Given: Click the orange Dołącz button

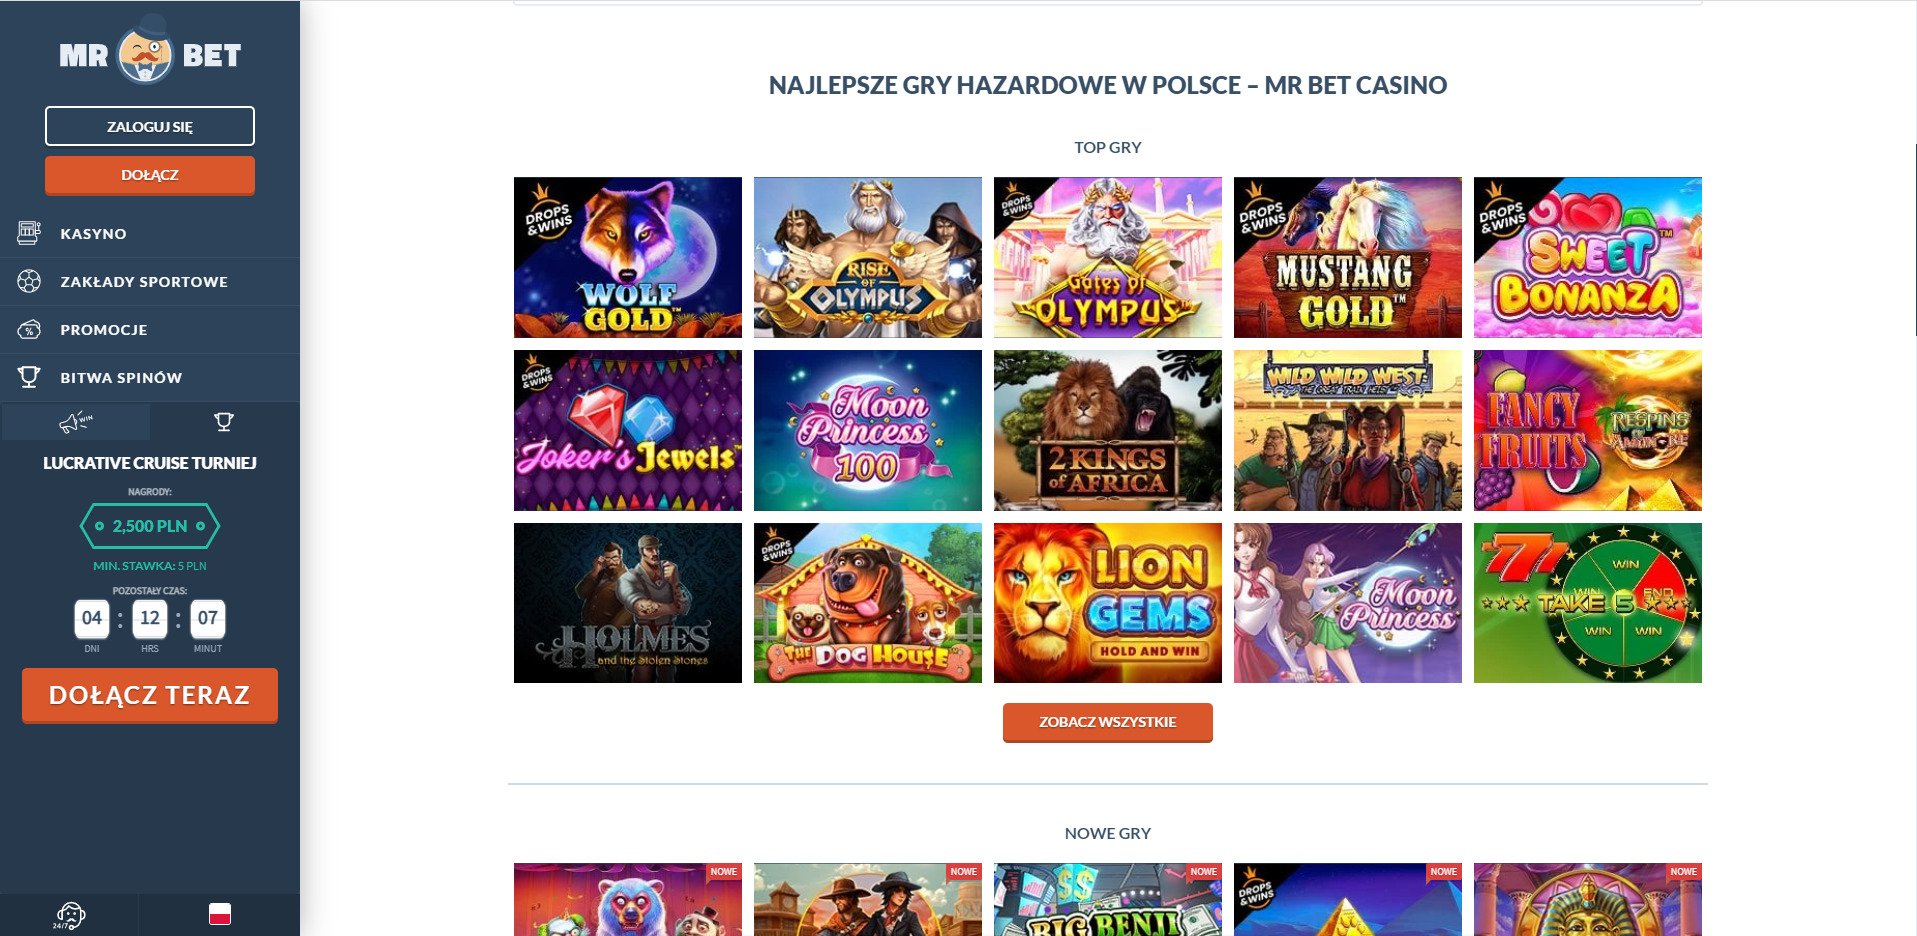Looking at the screenshot, I should coord(150,175).
